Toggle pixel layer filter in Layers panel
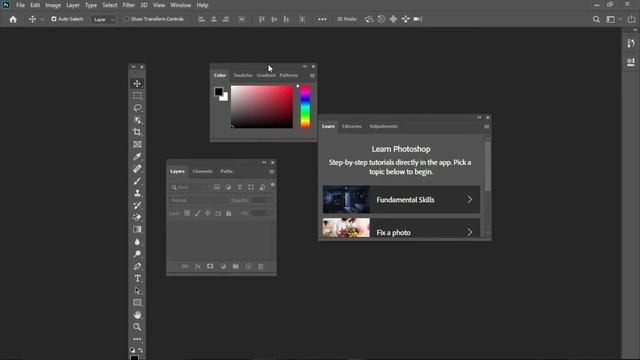 217,187
